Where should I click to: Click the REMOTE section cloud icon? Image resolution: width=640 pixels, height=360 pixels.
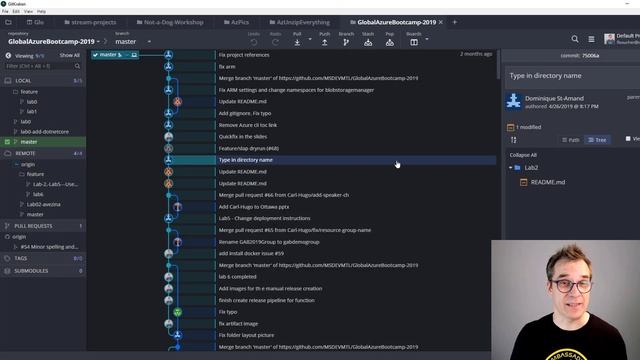[8, 153]
